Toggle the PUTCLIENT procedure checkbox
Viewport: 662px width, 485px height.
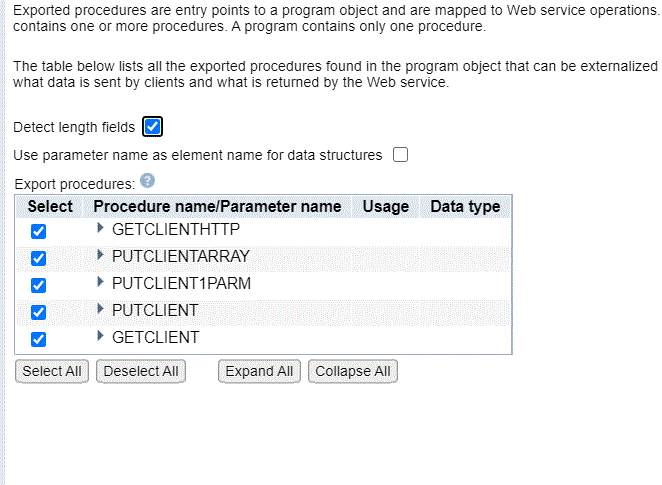[x=38, y=312]
